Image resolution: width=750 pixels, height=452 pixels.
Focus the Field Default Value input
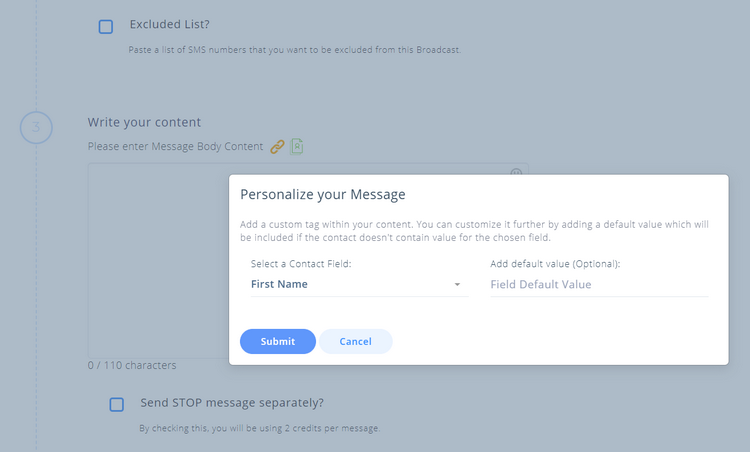click(x=598, y=284)
